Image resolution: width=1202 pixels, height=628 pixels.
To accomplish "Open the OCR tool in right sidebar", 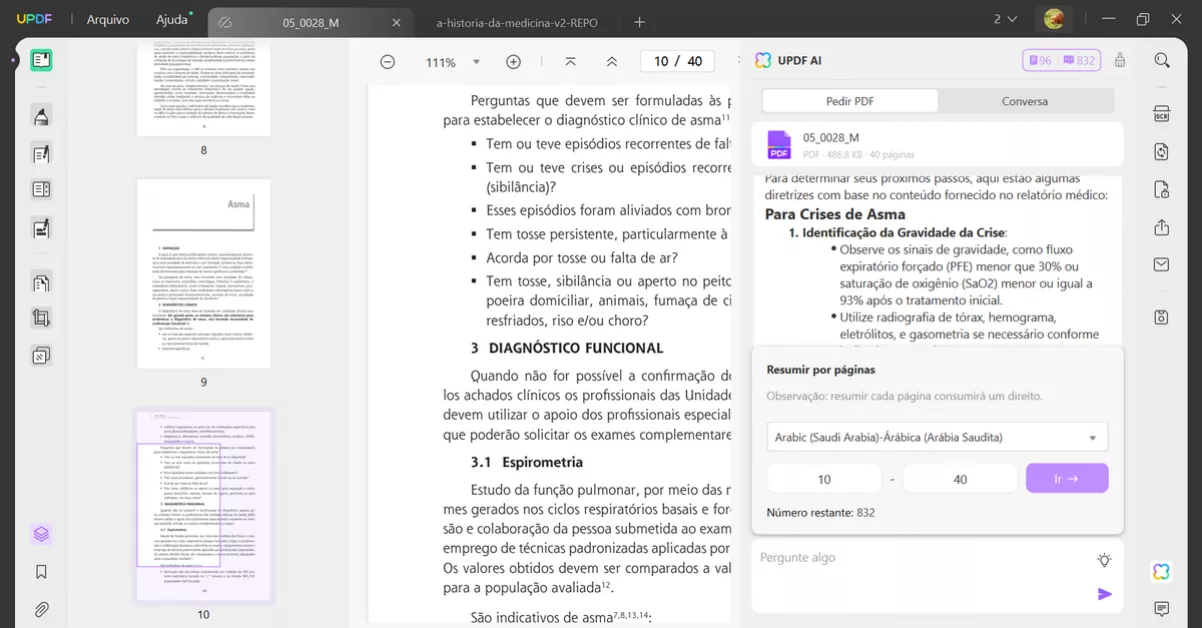I will coord(1161,113).
